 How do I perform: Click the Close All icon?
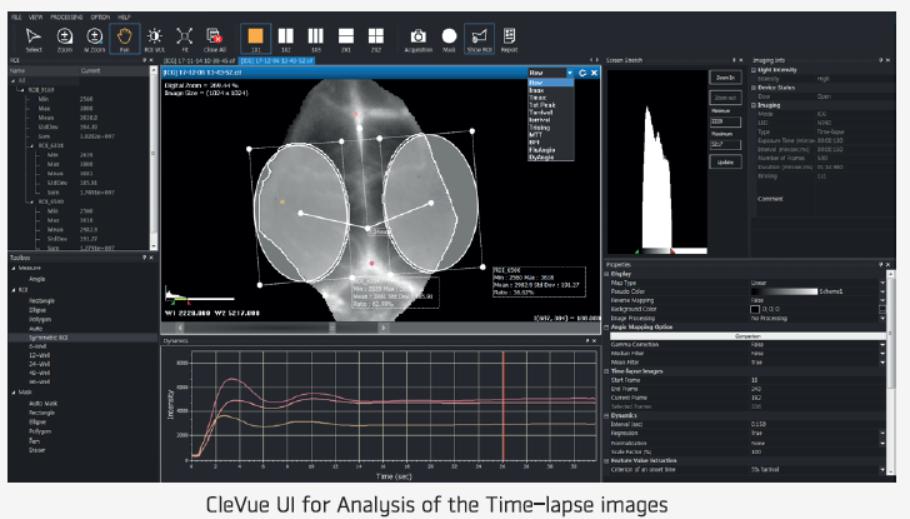(214, 37)
